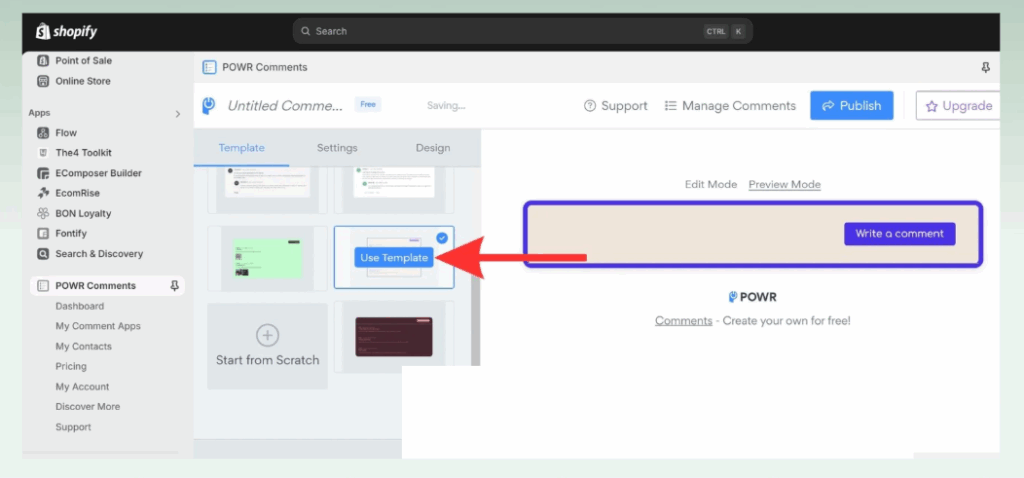Expand the Apps section chevron
1024x478 pixels.
[178, 114]
